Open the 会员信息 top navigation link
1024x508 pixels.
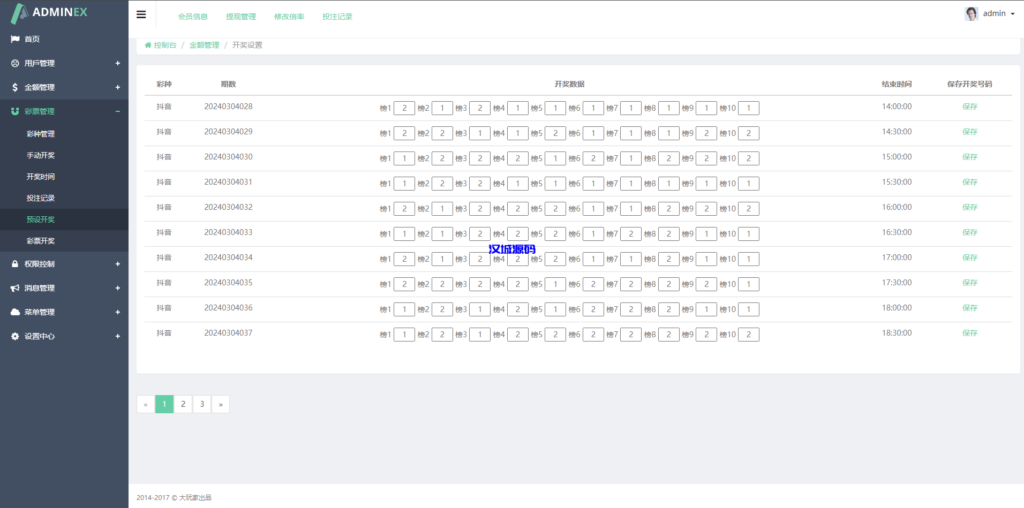point(193,17)
